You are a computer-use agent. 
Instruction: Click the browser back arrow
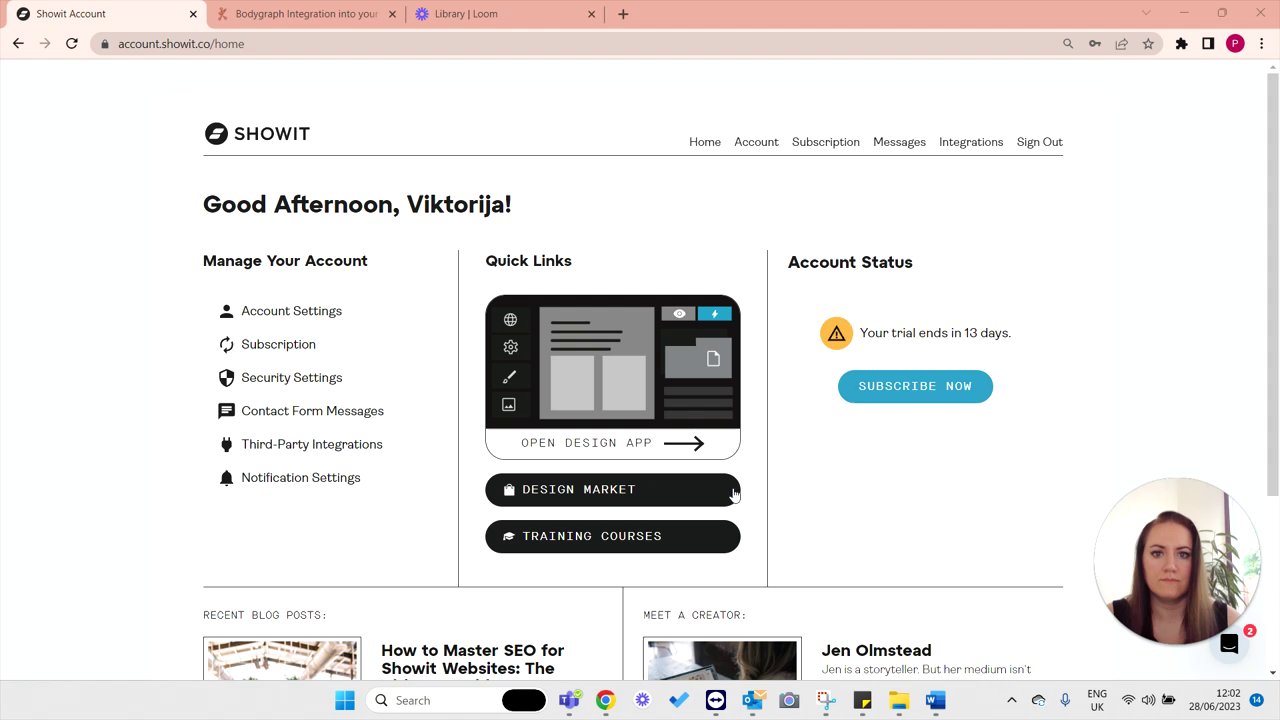pyautogui.click(x=18, y=44)
